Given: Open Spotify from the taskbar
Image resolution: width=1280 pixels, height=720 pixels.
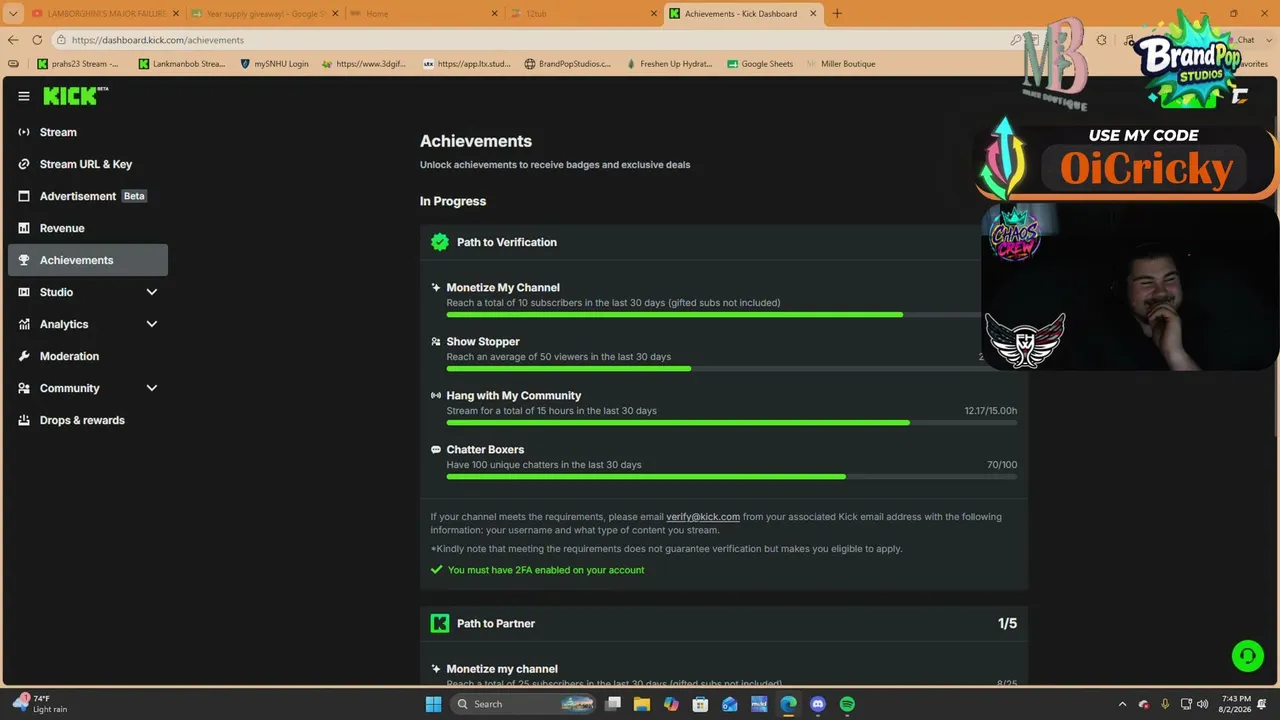Looking at the screenshot, I should tap(847, 704).
